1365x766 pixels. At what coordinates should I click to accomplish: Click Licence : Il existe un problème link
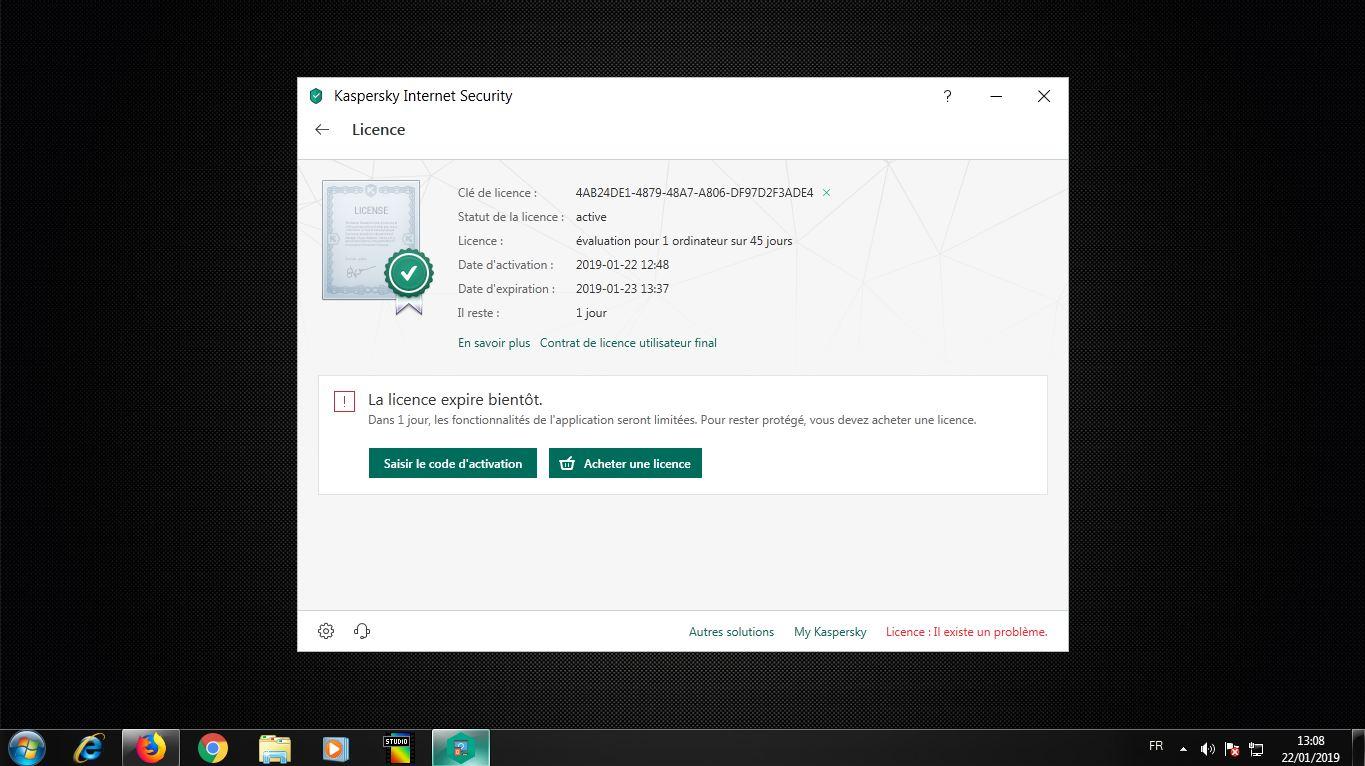pyautogui.click(x=966, y=632)
